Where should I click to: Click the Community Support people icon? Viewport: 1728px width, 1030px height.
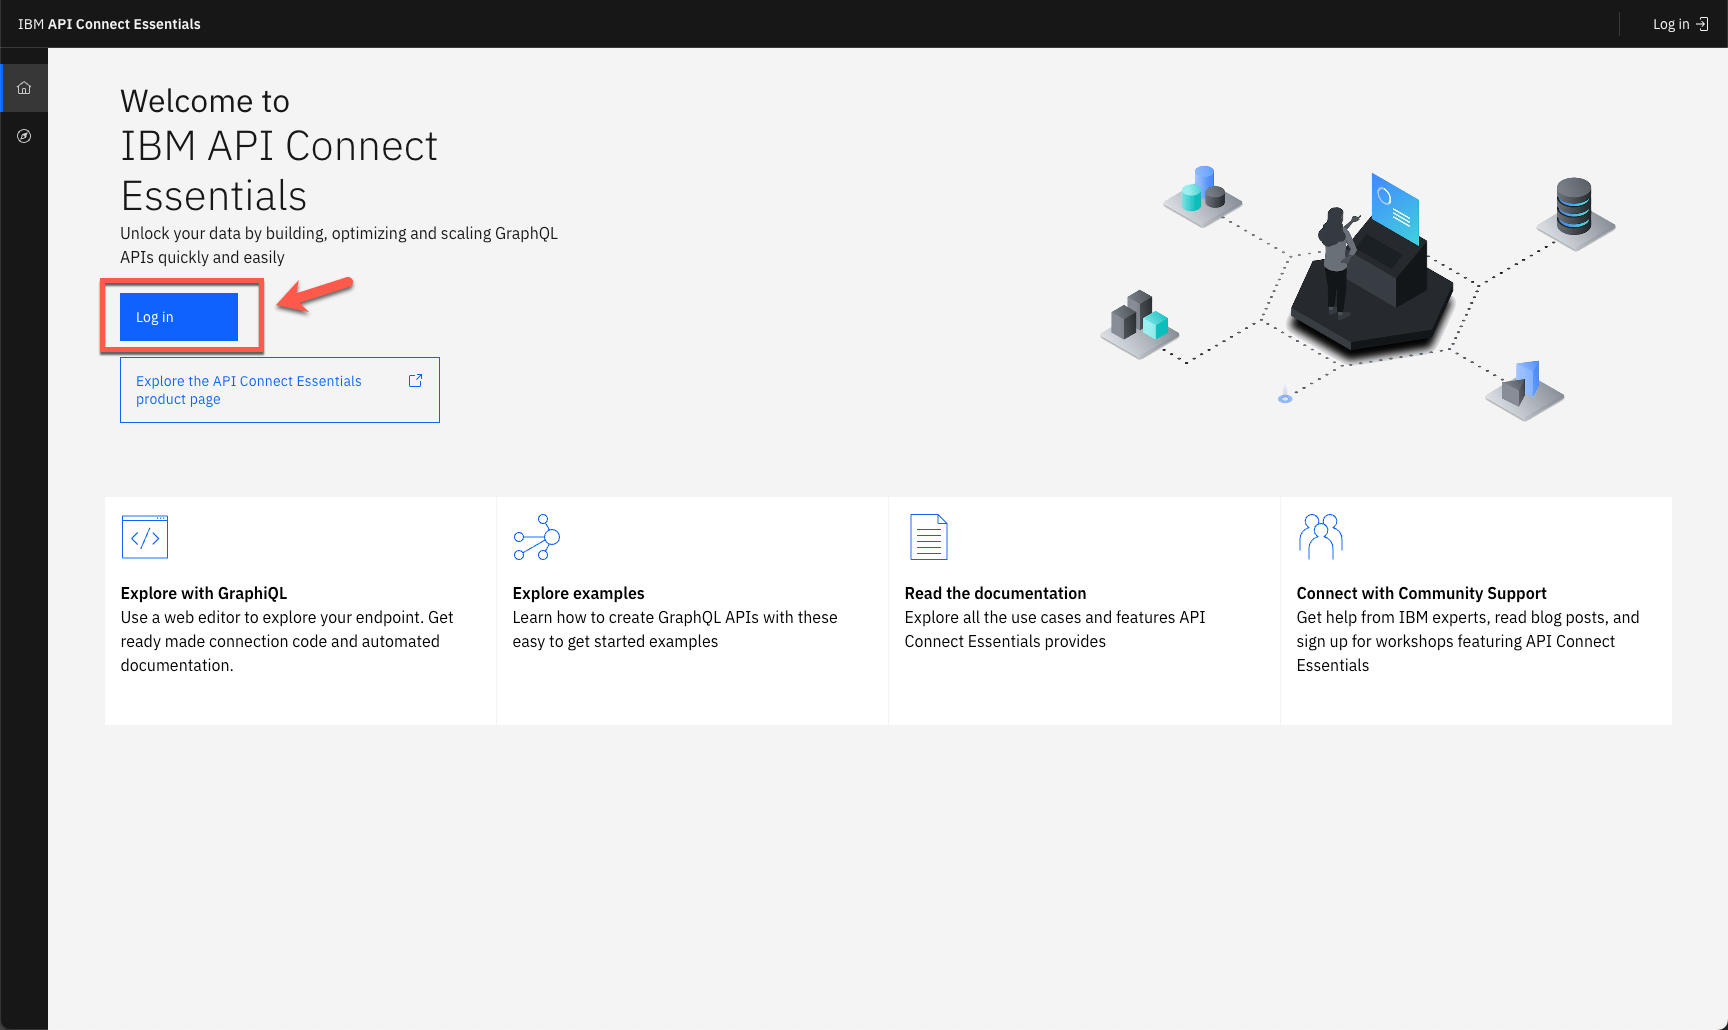tap(1320, 537)
